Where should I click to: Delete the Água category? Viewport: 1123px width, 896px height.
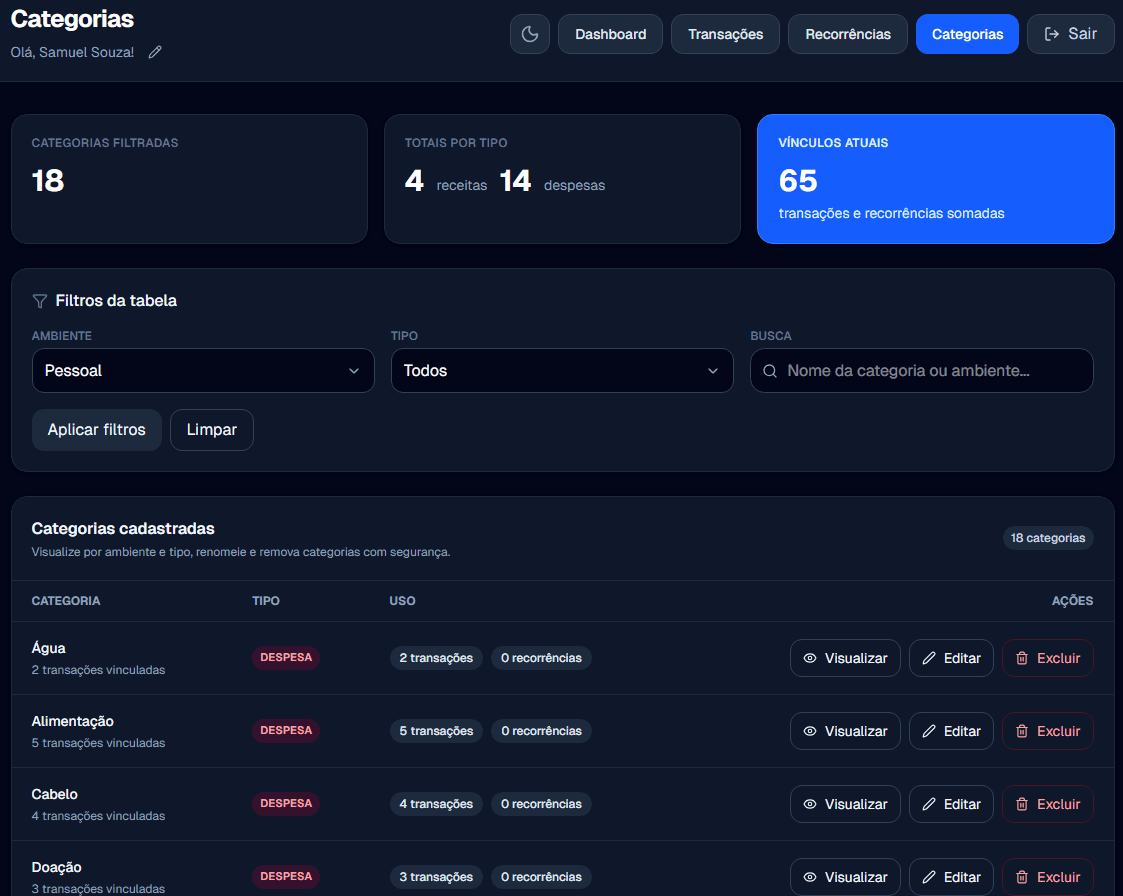point(1048,657)
